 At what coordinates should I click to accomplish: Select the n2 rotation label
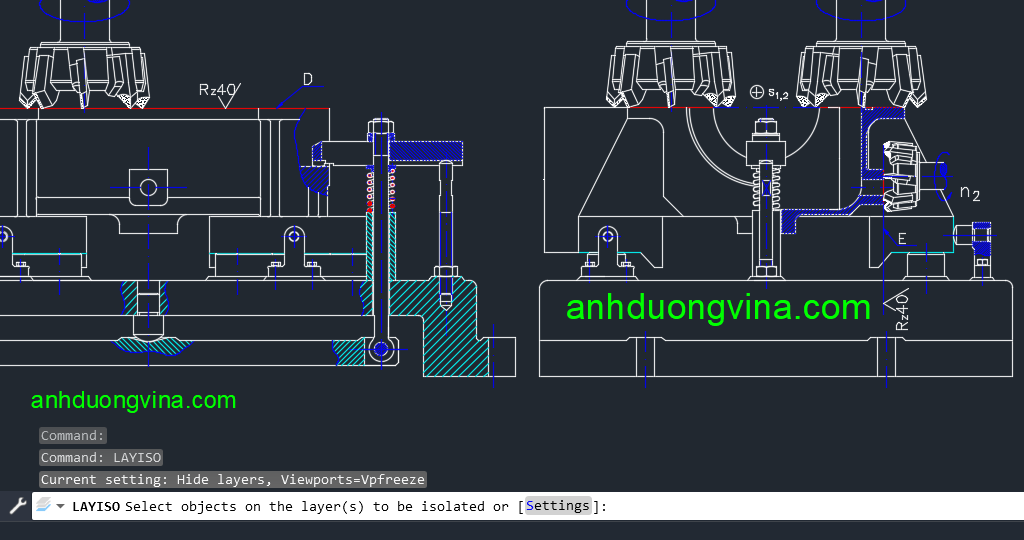click(969, 192)
